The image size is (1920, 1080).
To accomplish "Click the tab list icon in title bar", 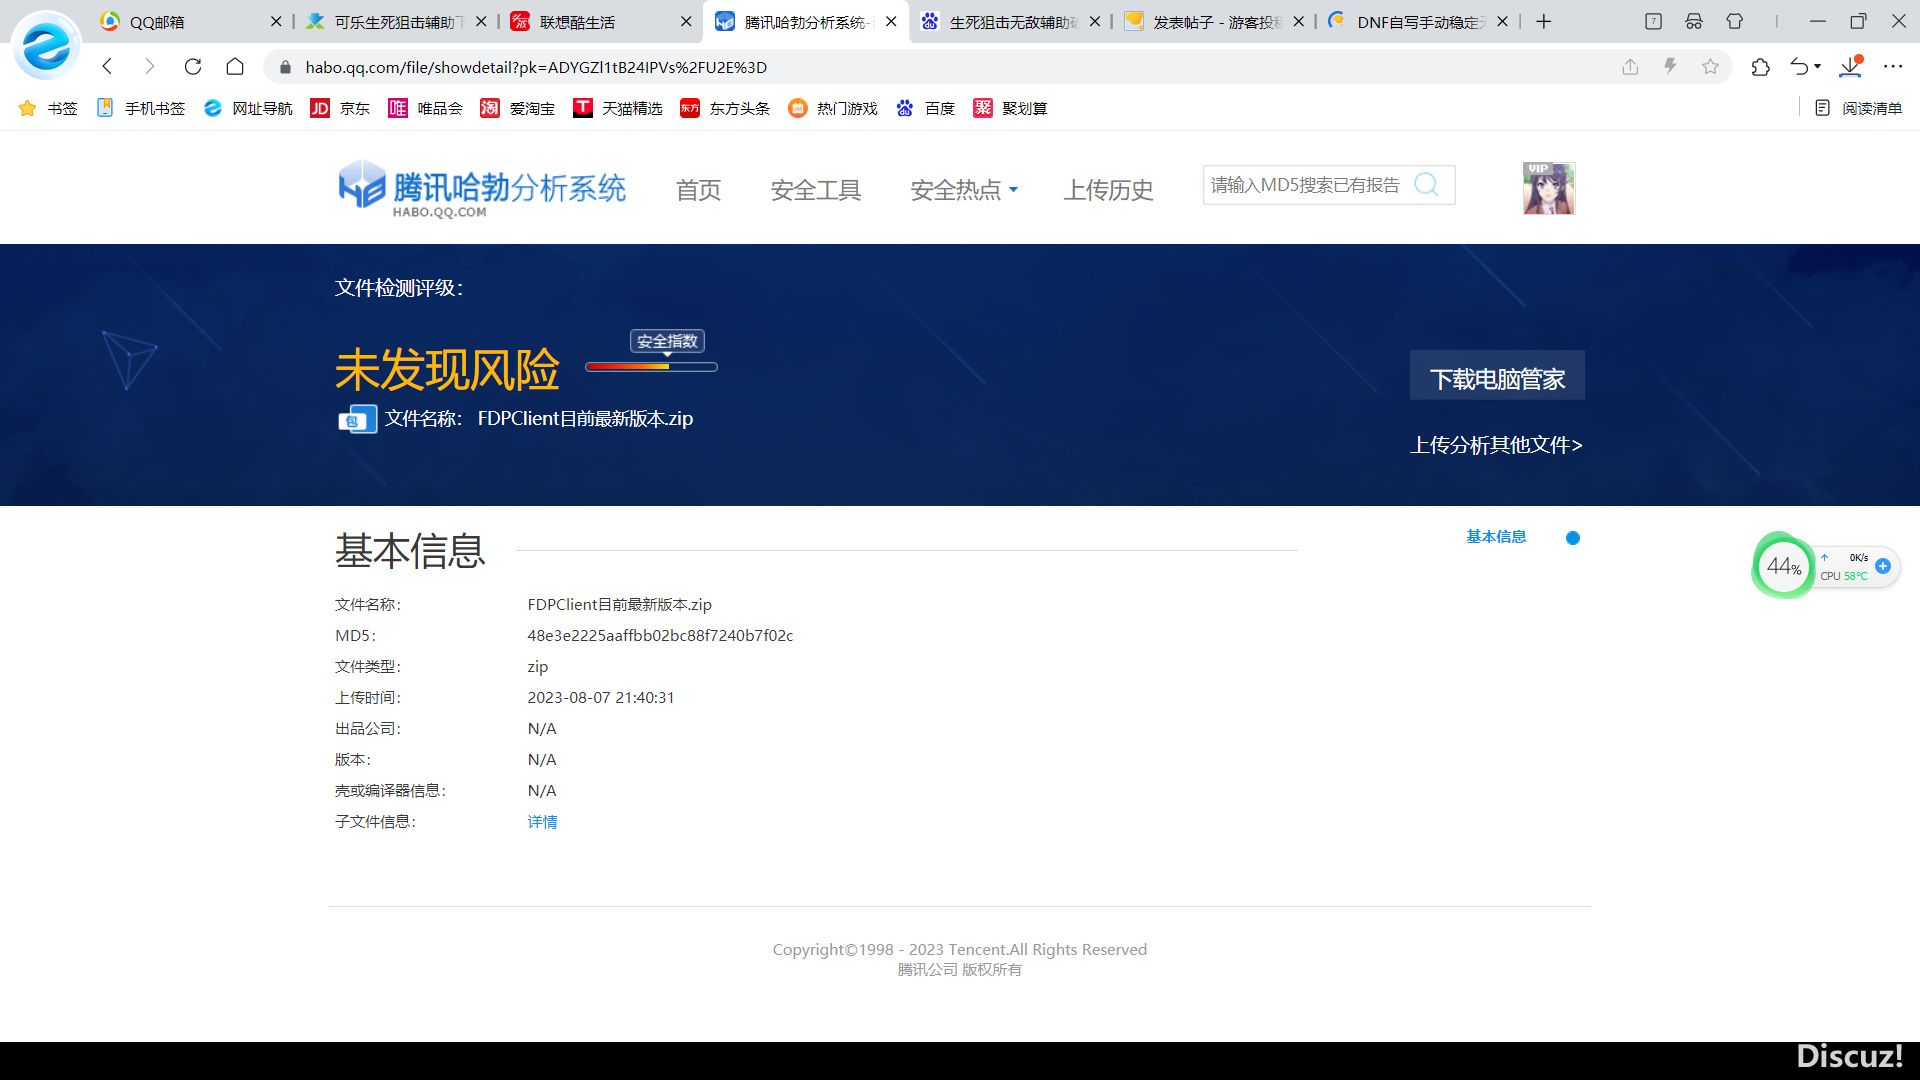I will (x=1653, y=21).
